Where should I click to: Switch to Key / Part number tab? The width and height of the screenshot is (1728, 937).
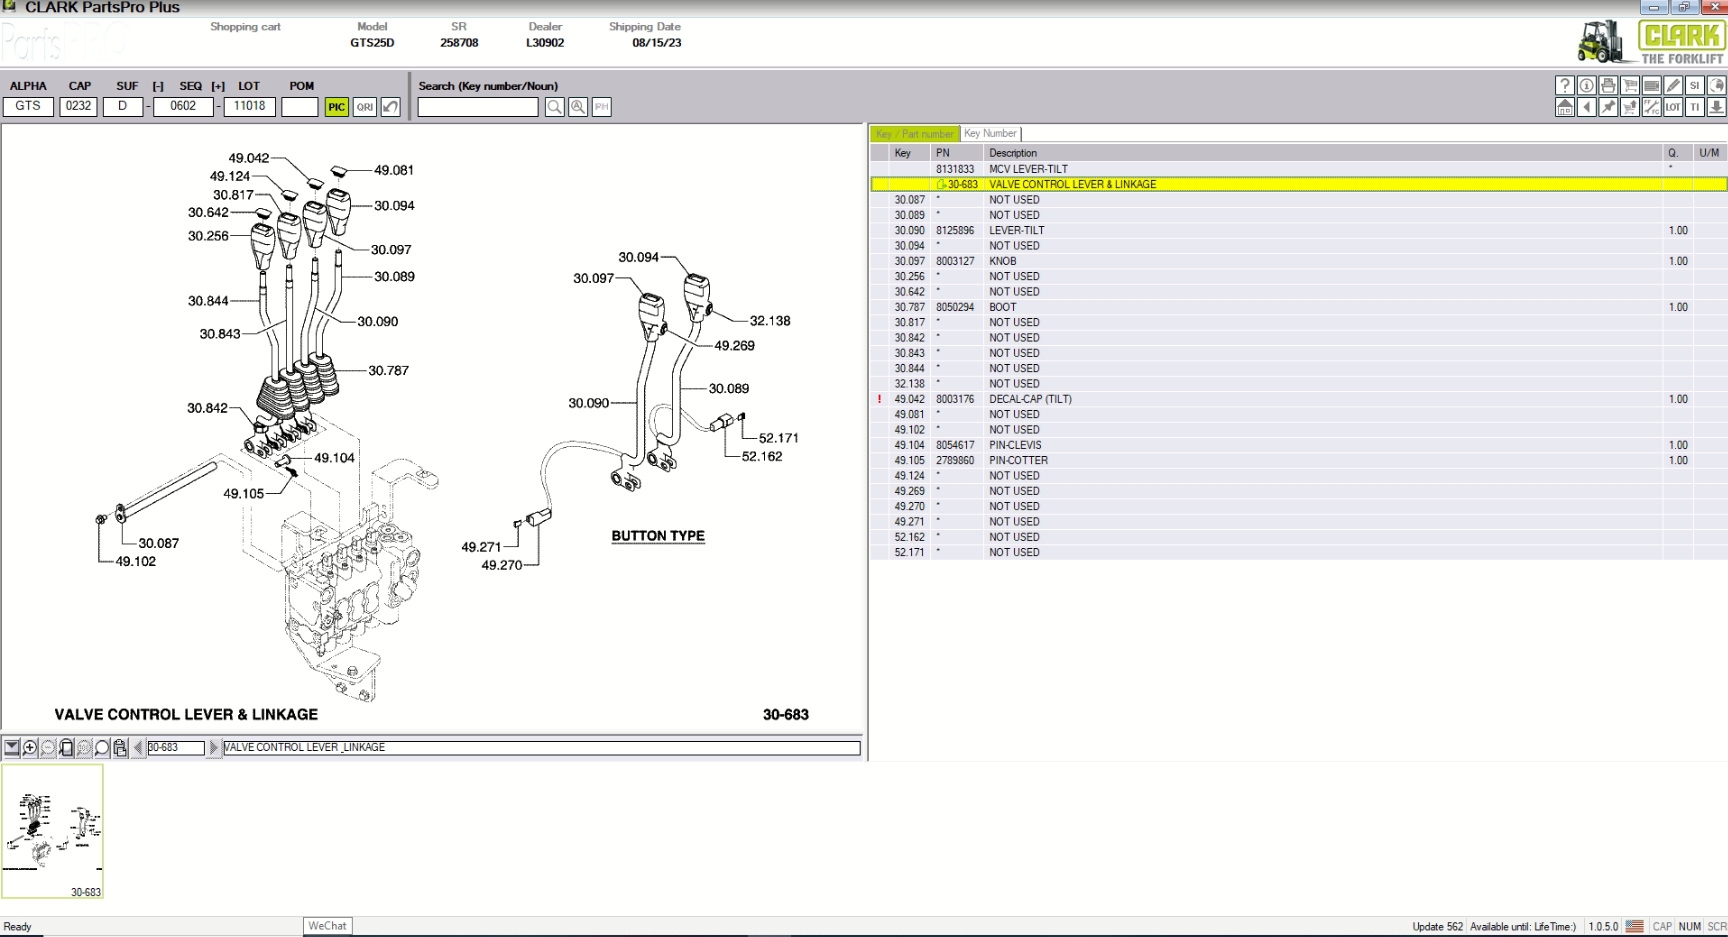(x=915, y=133)
